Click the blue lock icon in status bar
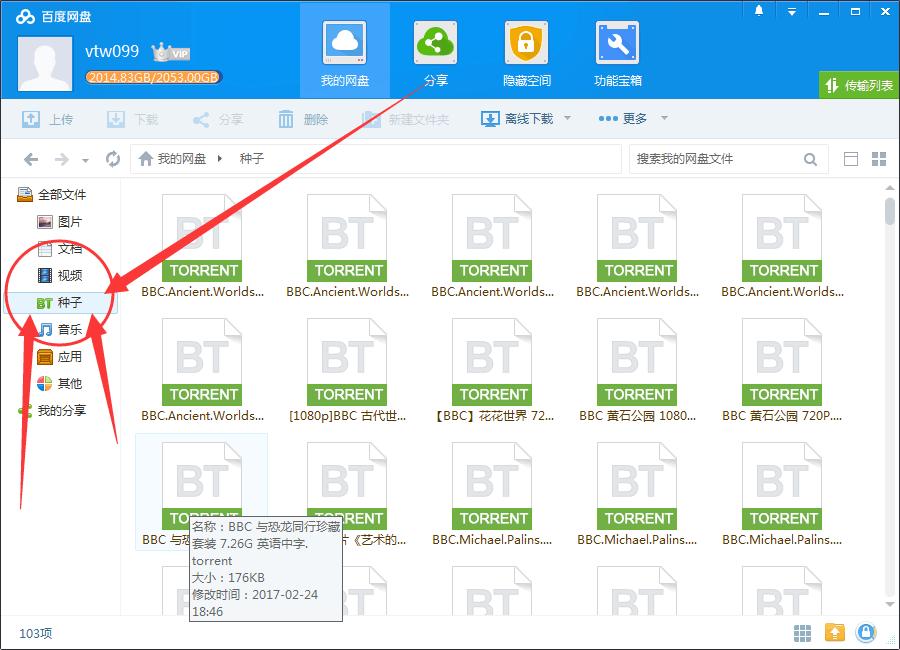Image resolution: width=900 pixels, height=650 pixels. click(866, 633)
